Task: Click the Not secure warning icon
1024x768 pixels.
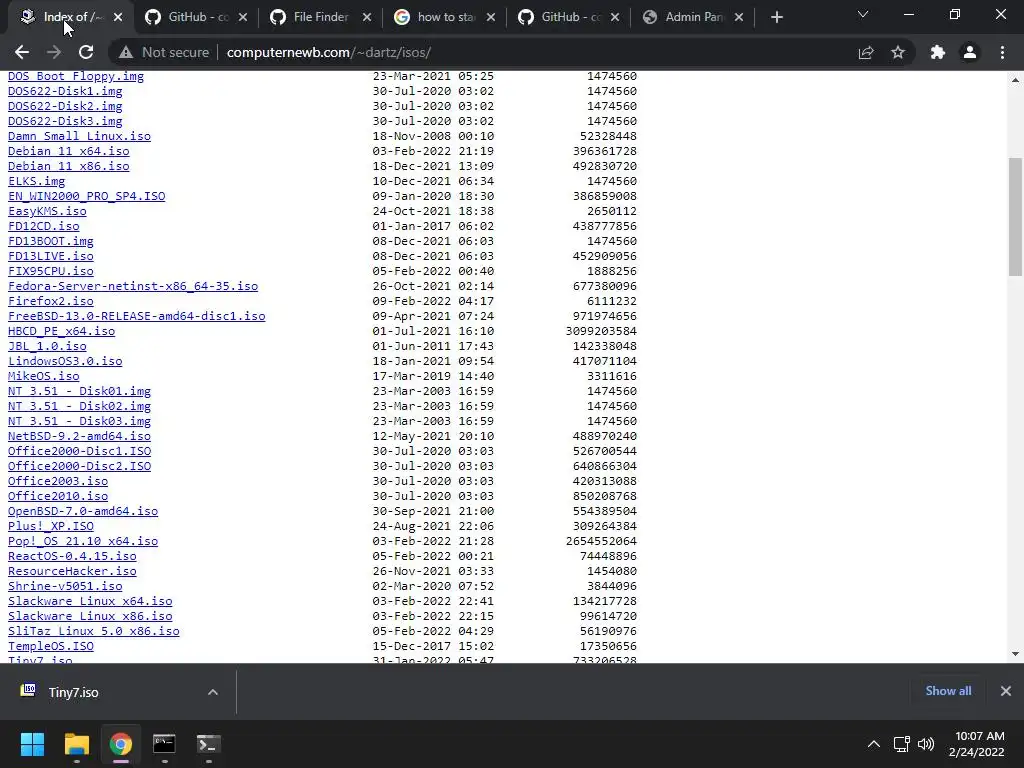Action: click(126, 52)
